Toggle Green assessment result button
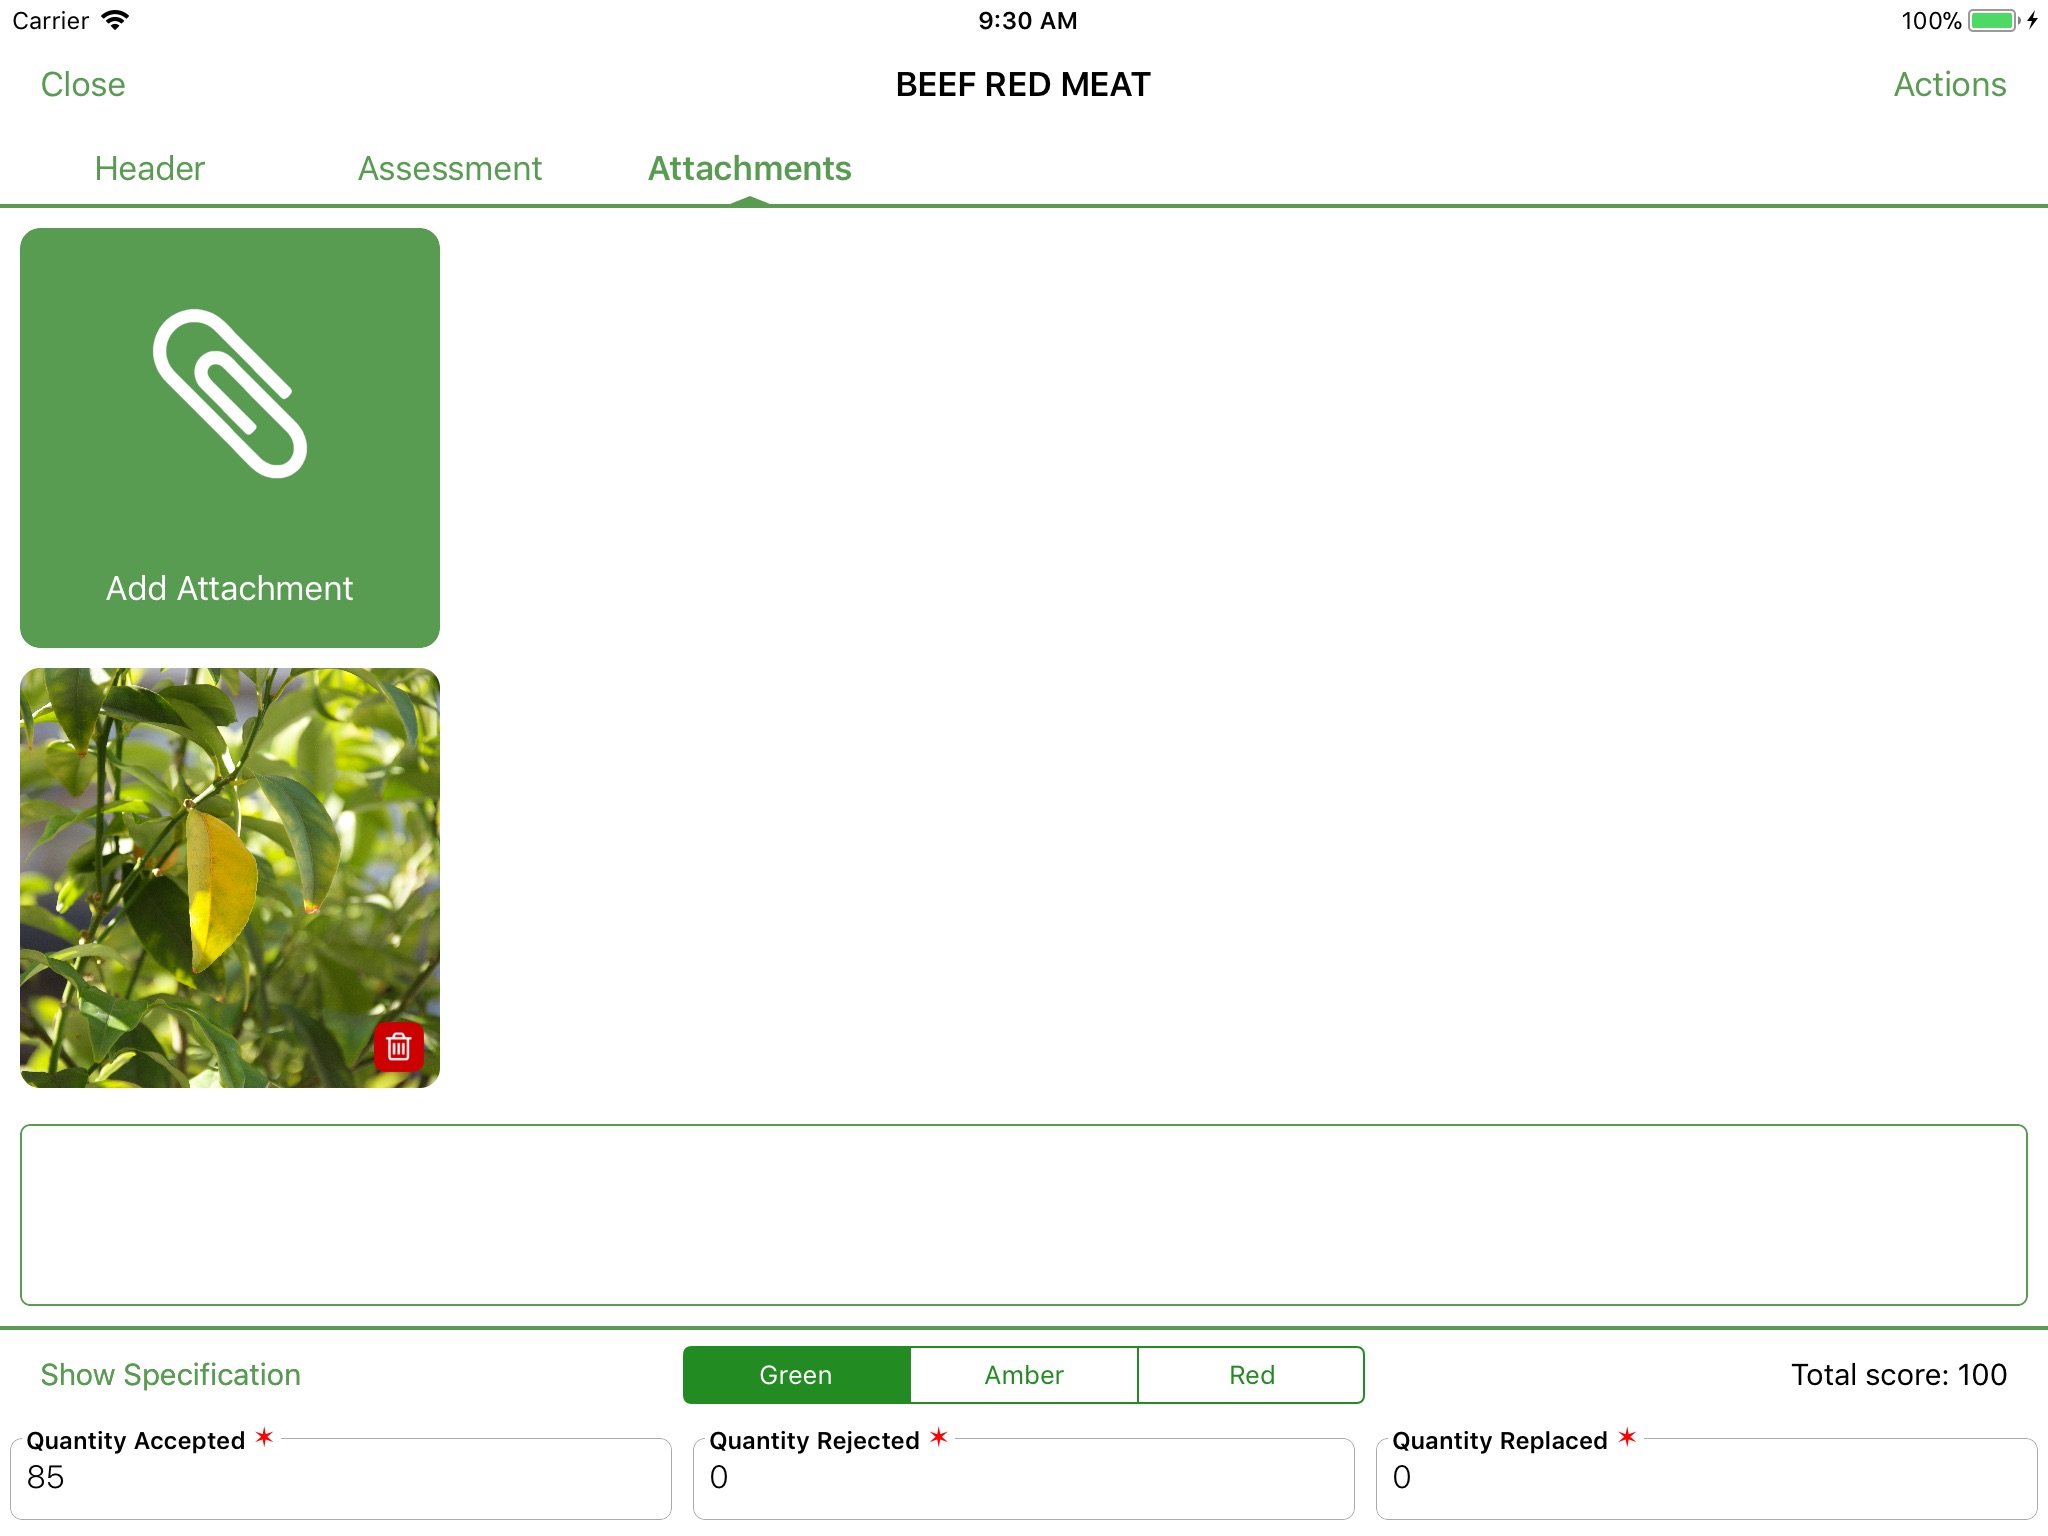Screen dimensions: 2048x1536 (x=795, y=1375)
